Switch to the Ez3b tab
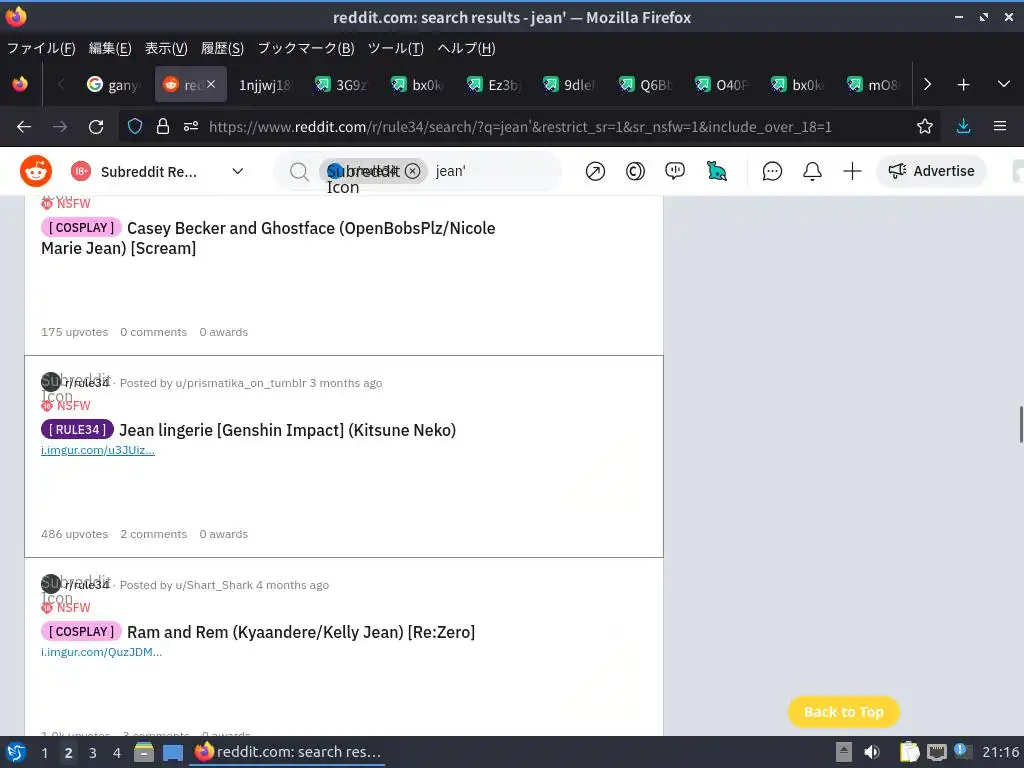Viewport: 1024px width, 768px height. click(x=493, y=84)
